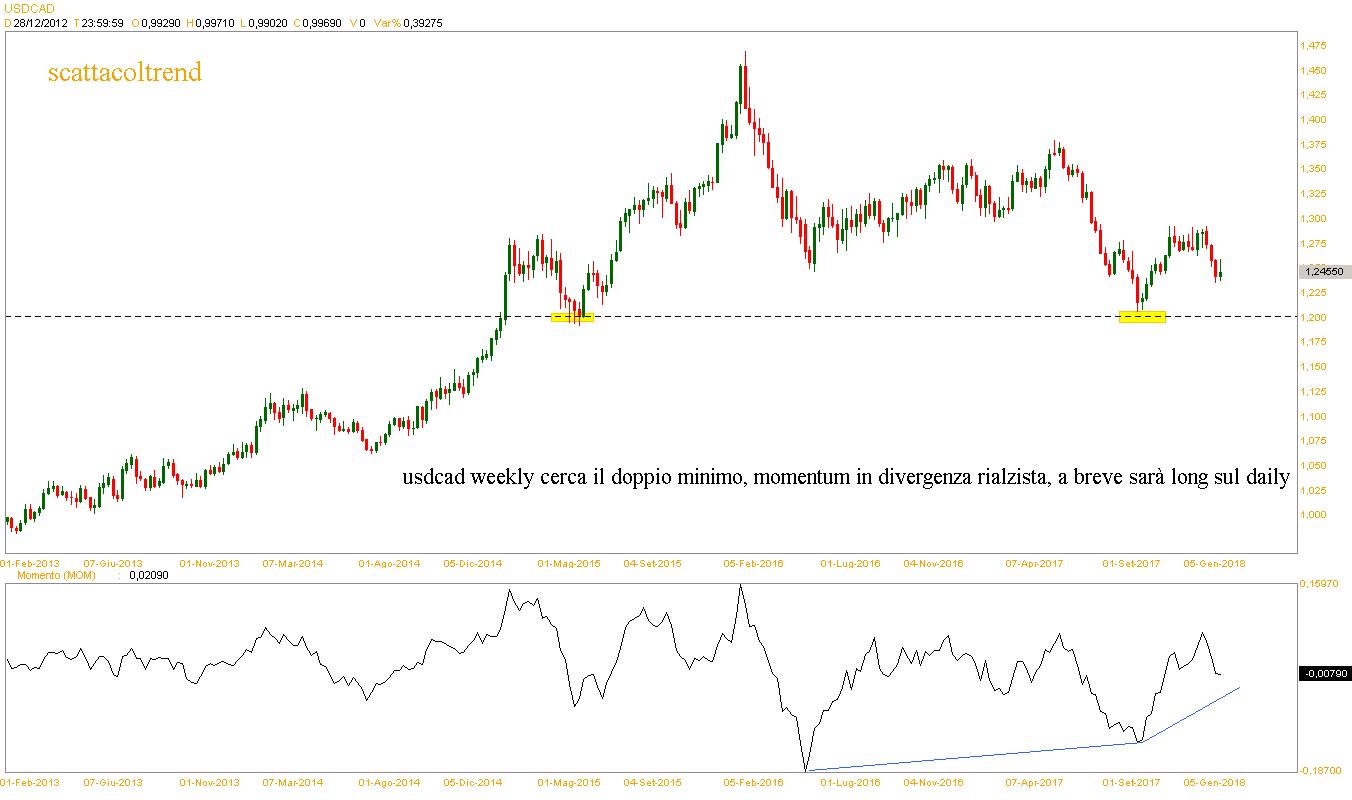This screenshot has width=1352, height=800.
Task: Select the close price 0,99690
Action: (321, 23)
